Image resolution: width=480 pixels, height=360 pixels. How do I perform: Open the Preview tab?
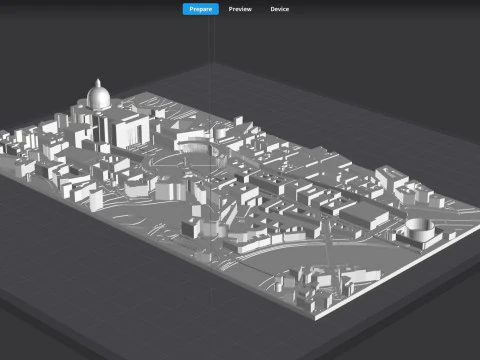[x=240, y=9]
